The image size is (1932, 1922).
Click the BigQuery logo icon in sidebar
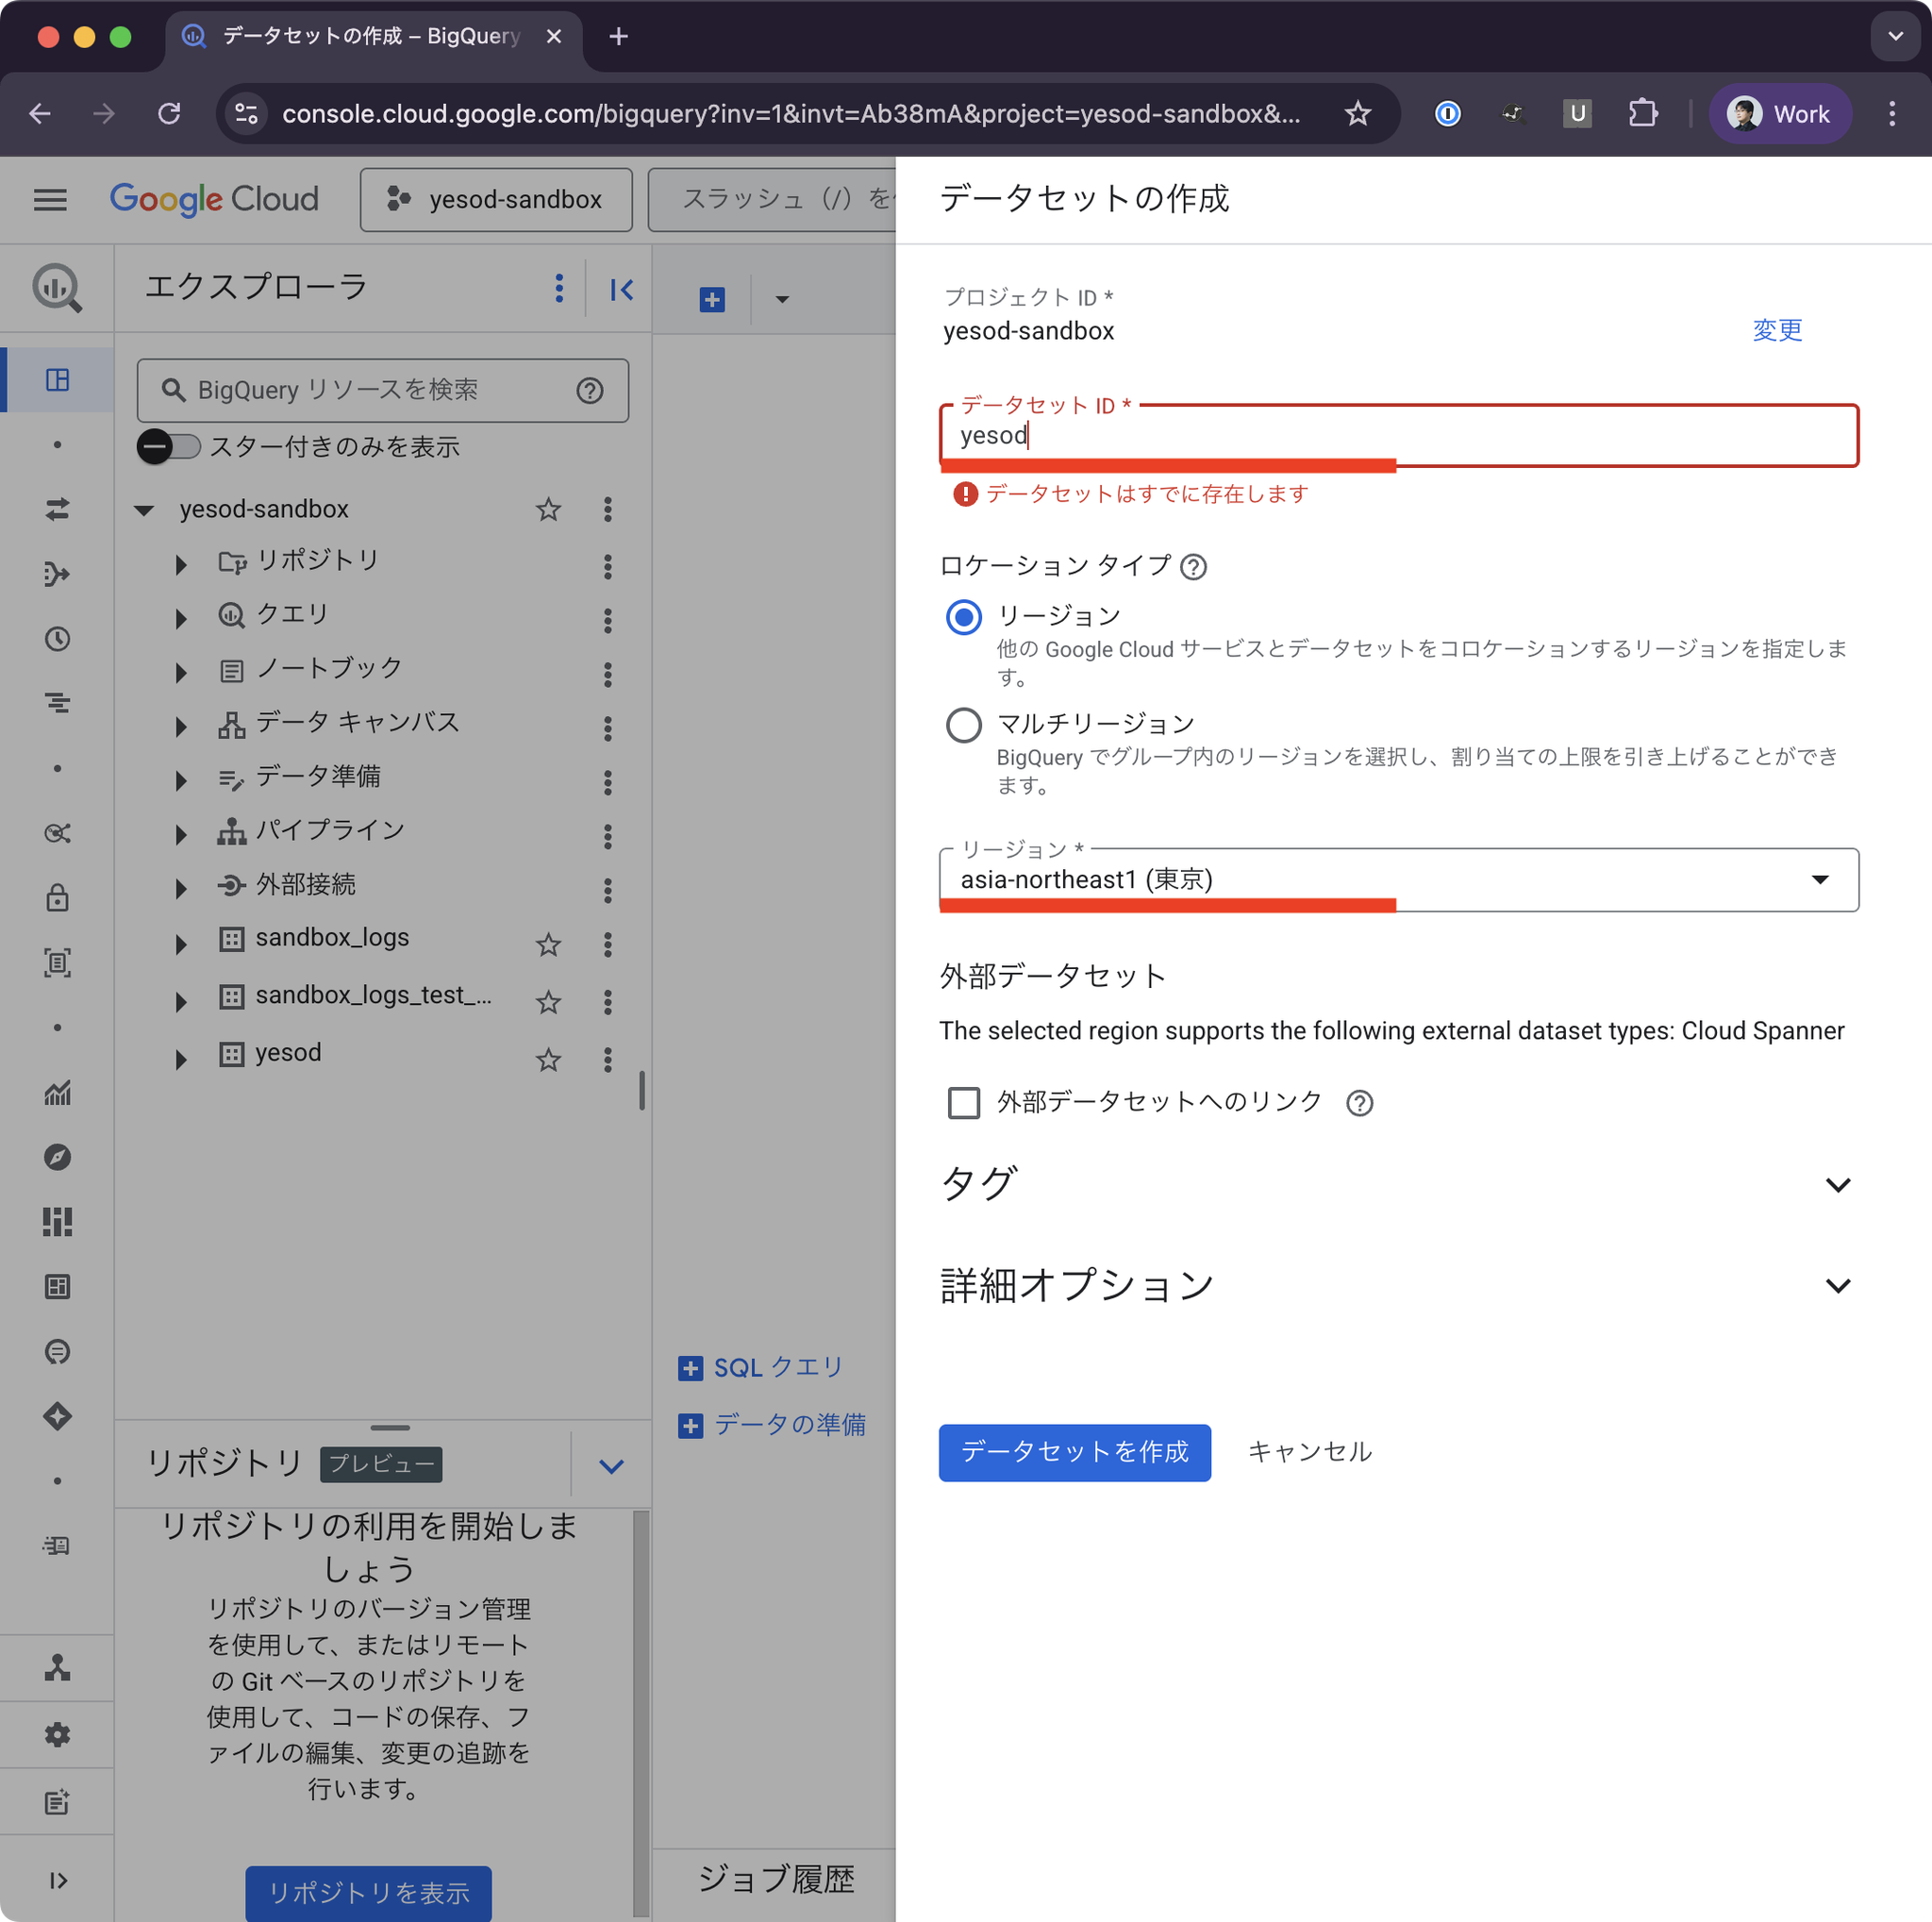(57, 288)
